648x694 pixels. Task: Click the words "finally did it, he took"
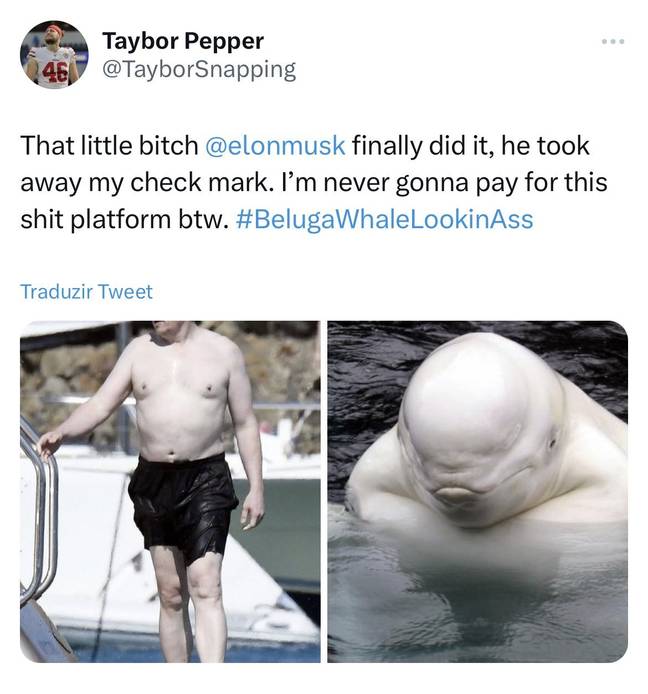coord(471,146)
